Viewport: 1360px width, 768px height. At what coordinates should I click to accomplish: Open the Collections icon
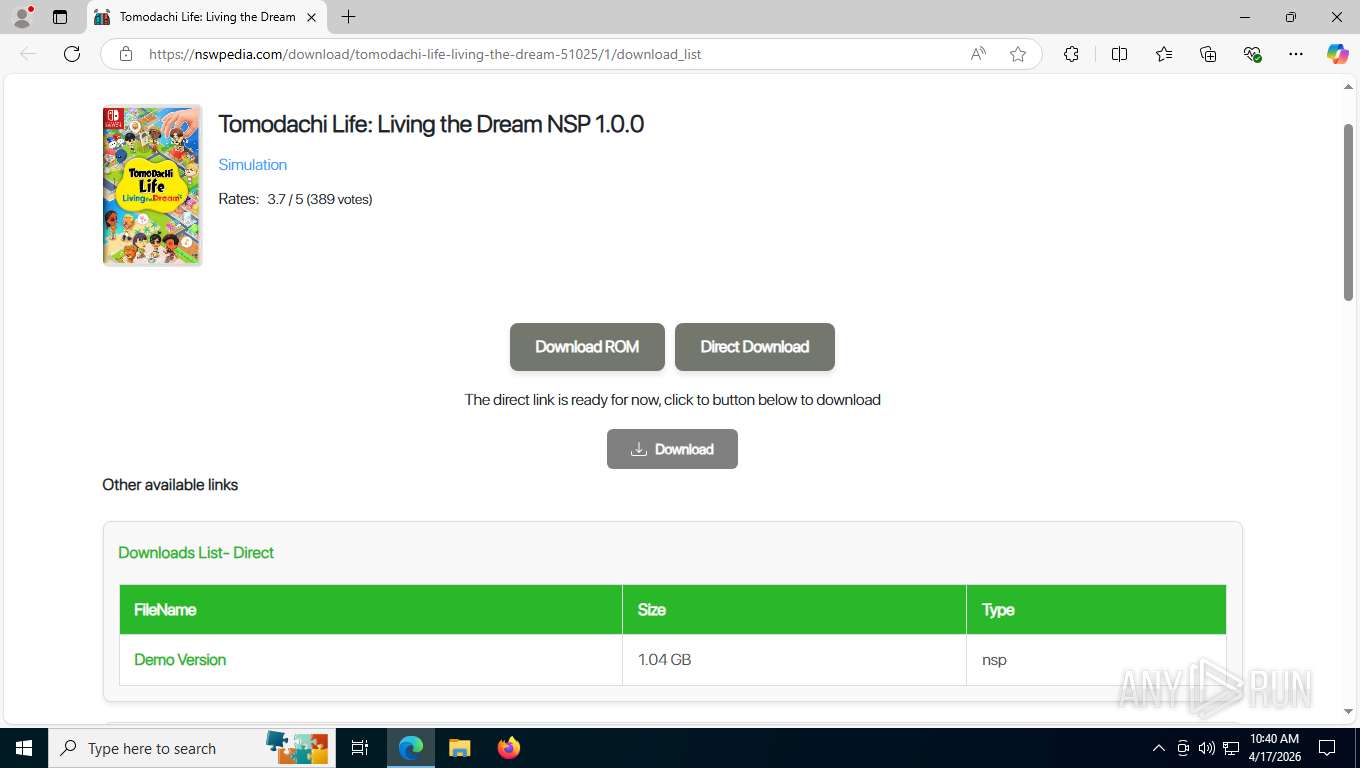pyautogui.click(x=1208, y=54)
